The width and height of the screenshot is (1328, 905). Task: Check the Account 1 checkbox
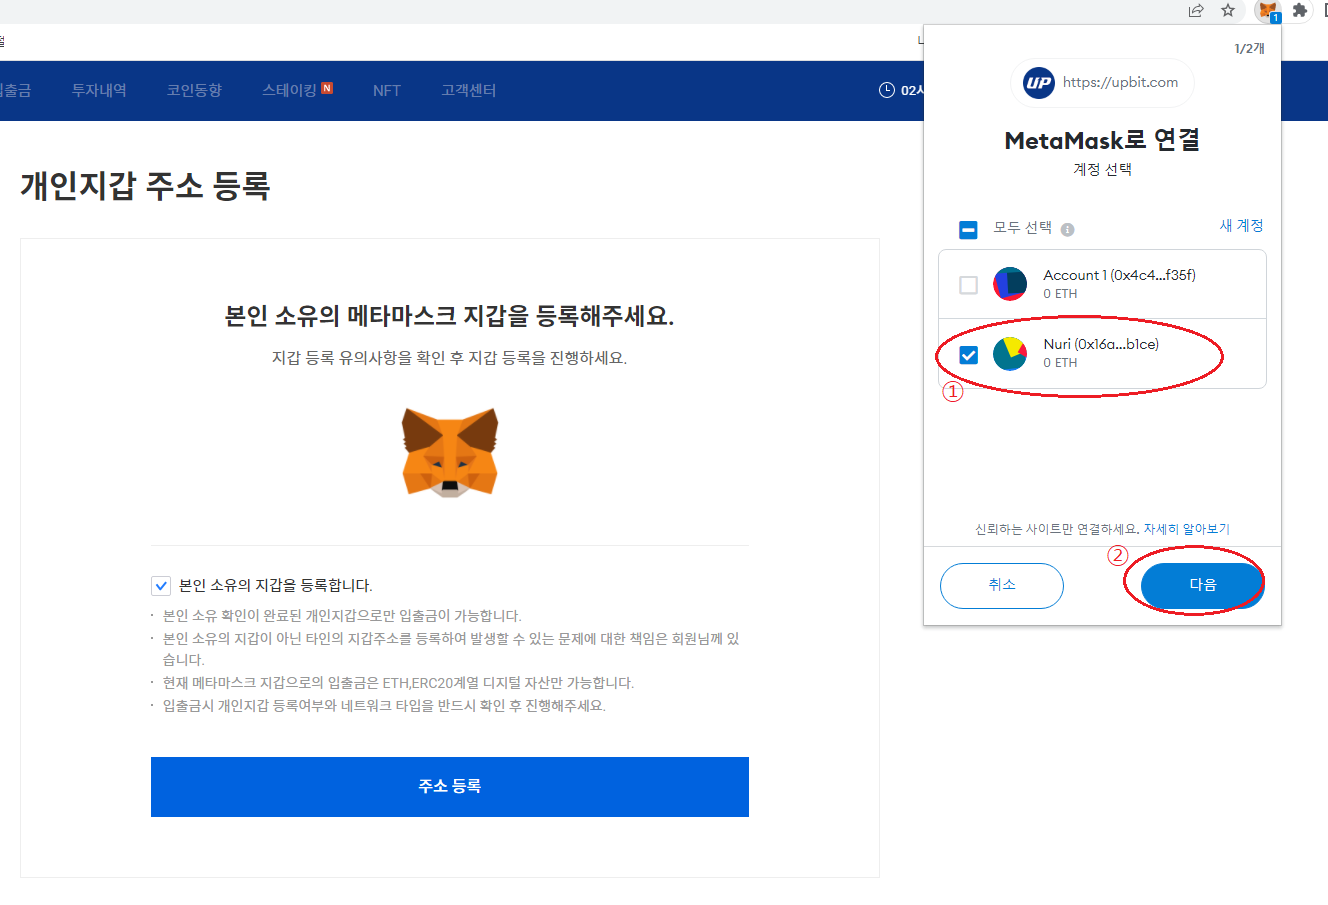(968, 285)
